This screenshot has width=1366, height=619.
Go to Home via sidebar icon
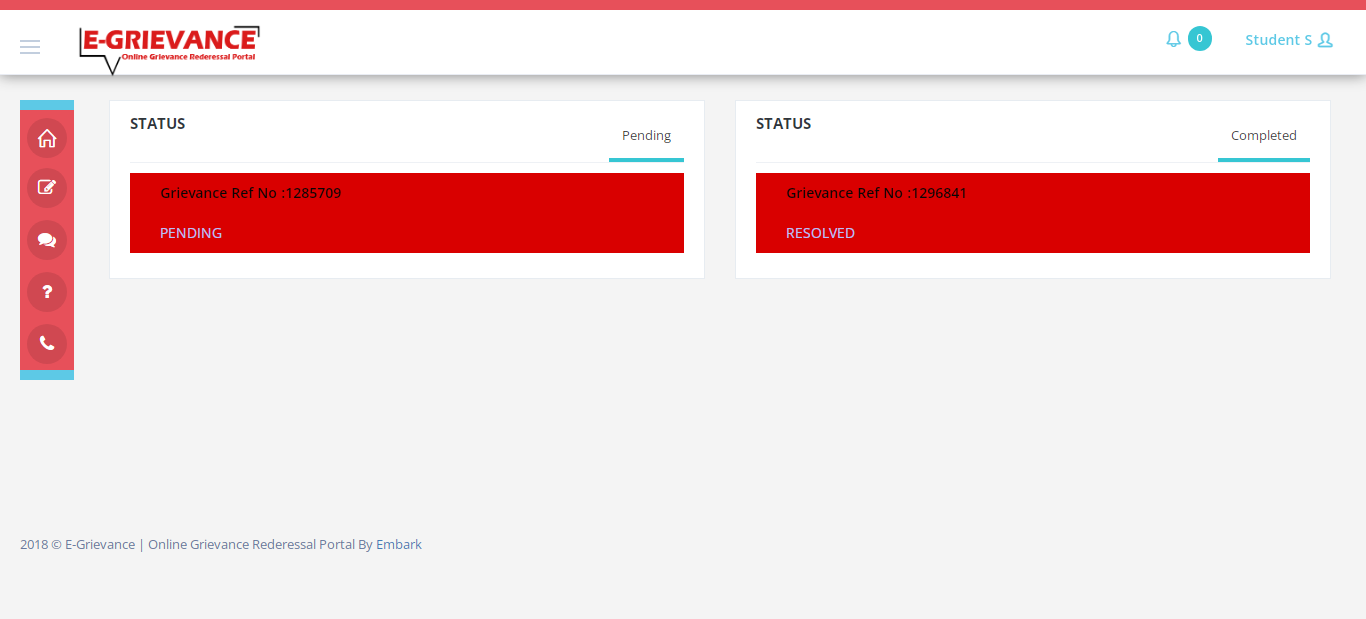point(47,139)
